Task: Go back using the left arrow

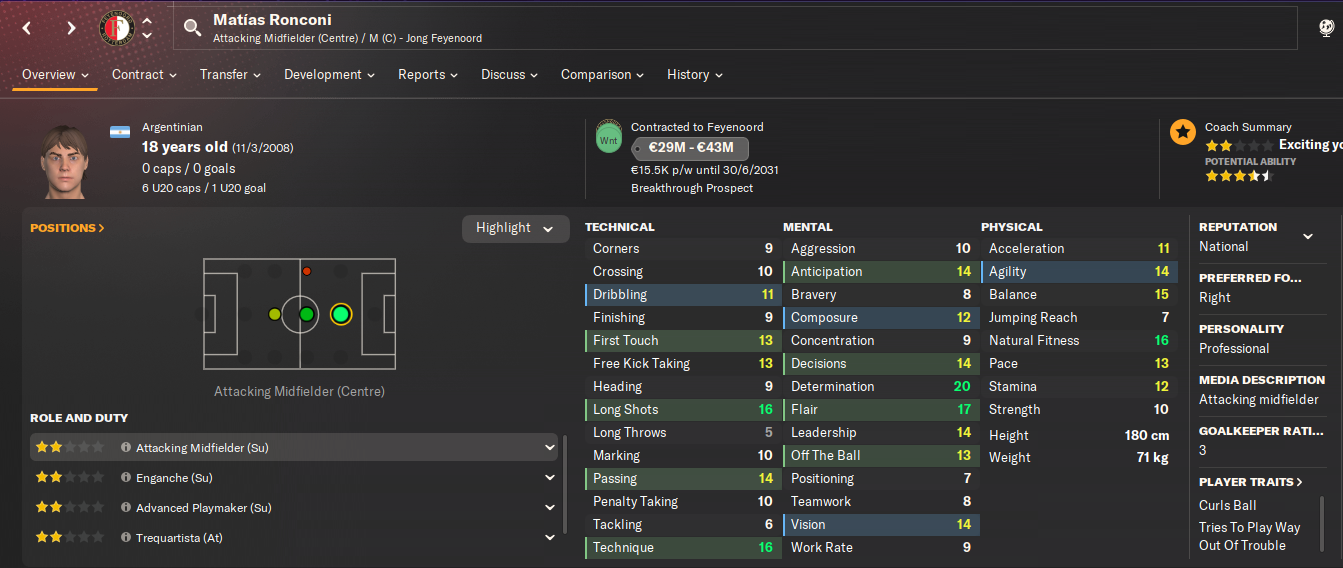Action: 27,28
